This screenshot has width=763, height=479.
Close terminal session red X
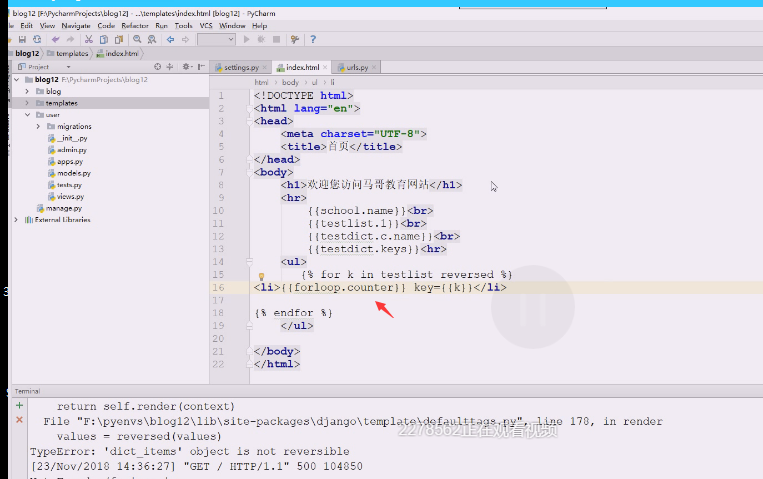[x=19, y=420]
